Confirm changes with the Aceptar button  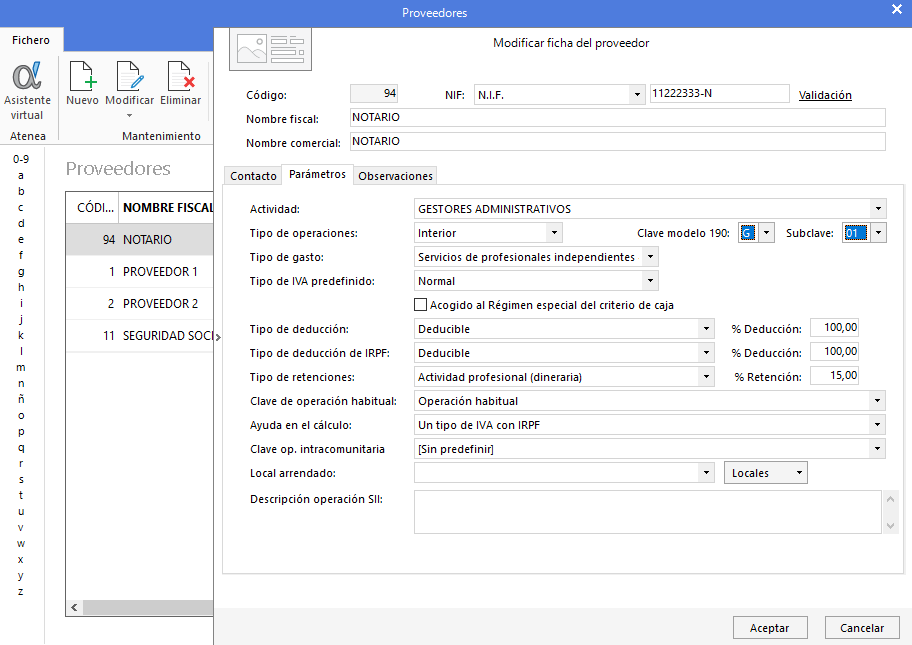(x=770, y=627)
